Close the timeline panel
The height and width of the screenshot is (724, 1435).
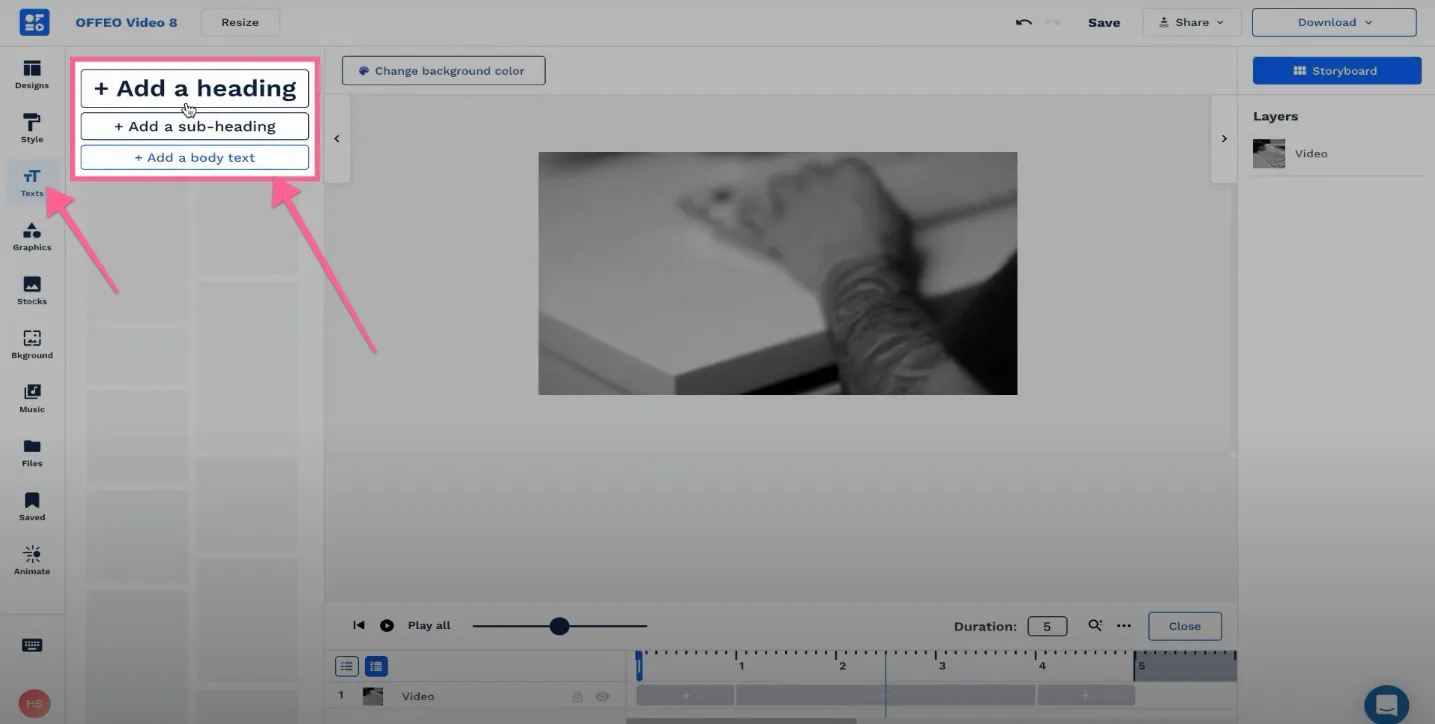tap(1185, 626)
